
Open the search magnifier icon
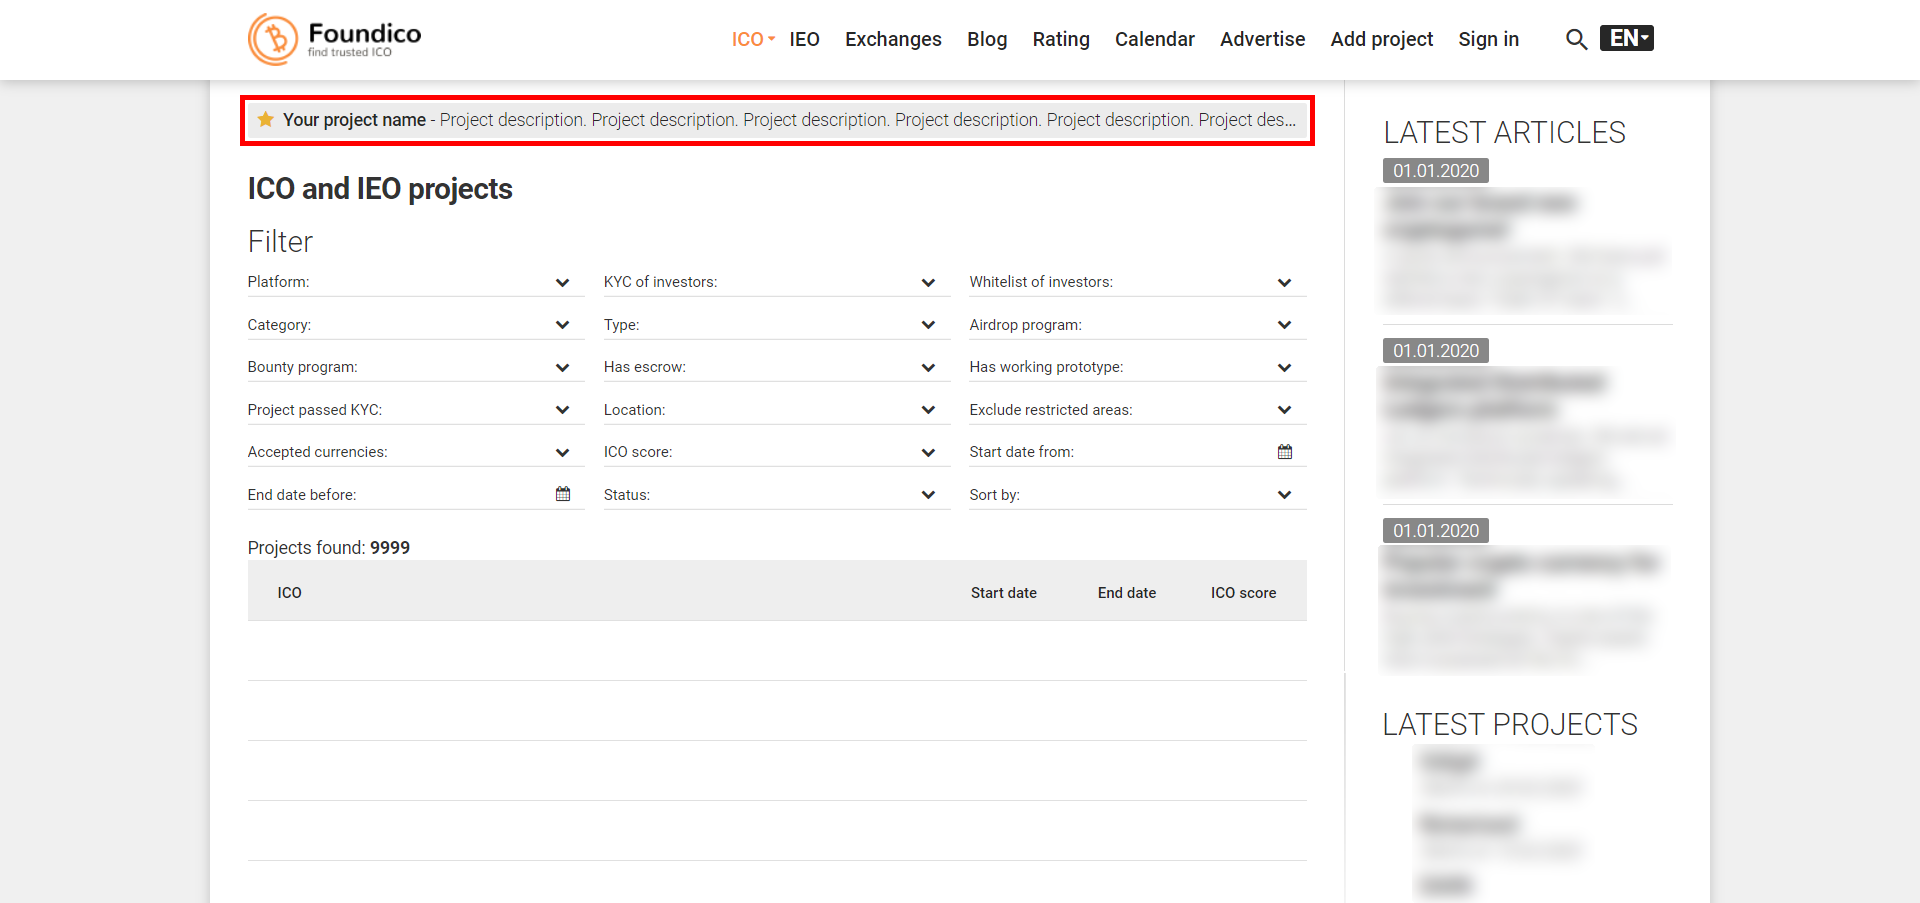pyautogui.click(x=1576, y=39)
